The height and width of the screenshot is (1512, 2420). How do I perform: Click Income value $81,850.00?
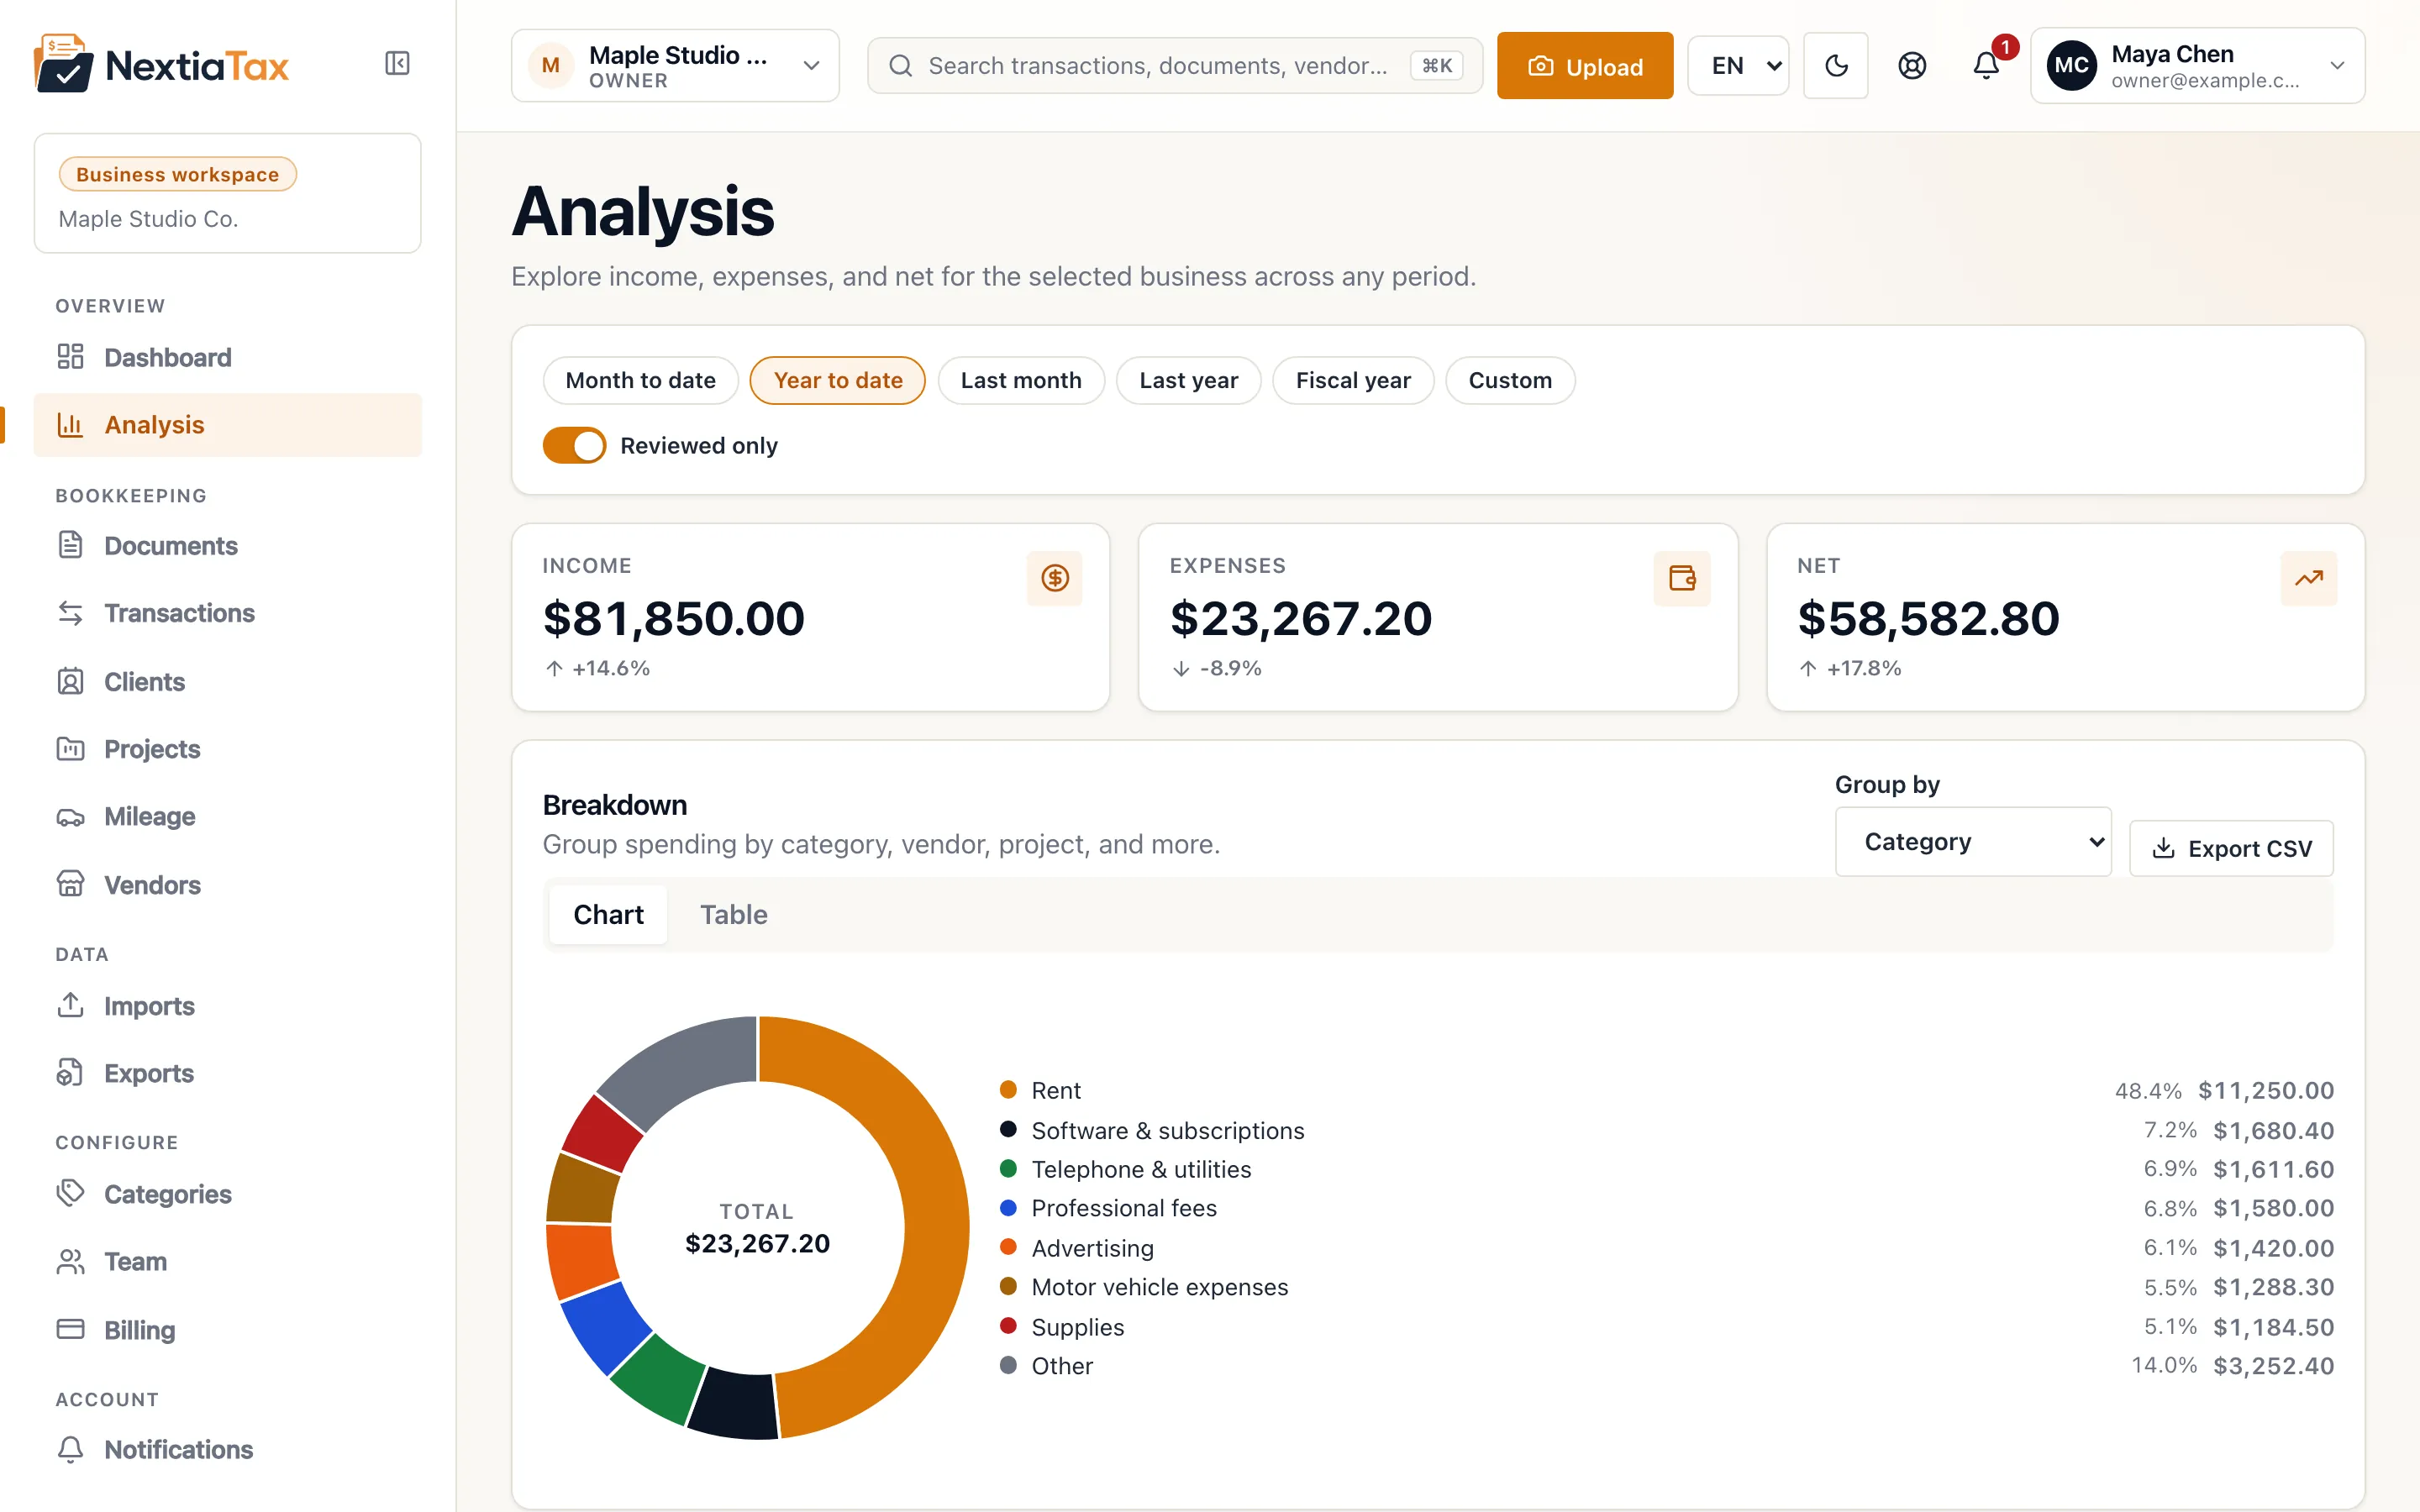673,618
